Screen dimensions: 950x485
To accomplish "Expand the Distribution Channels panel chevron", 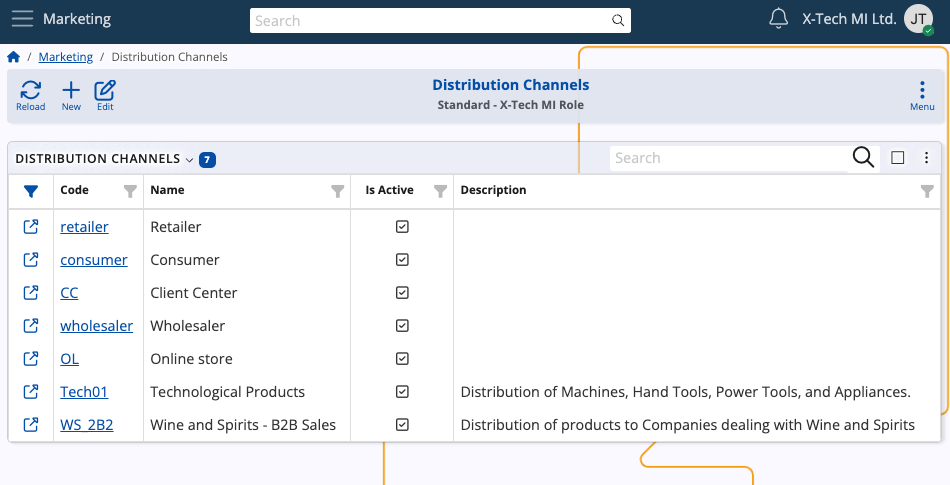I will click(x=189, y=160).
